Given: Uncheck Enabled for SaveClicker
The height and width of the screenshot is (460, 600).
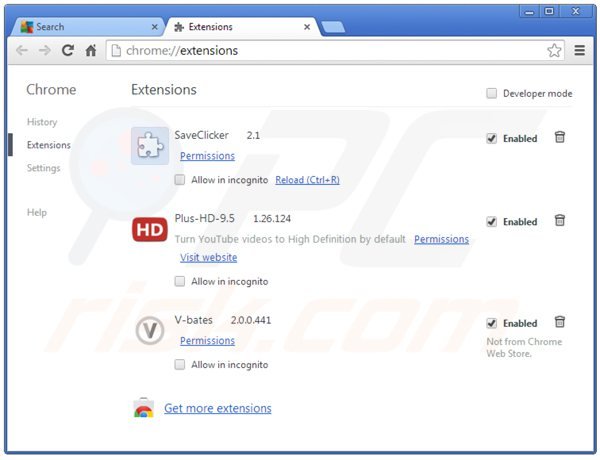Looking at the screenshot, I should click(491, 139).
